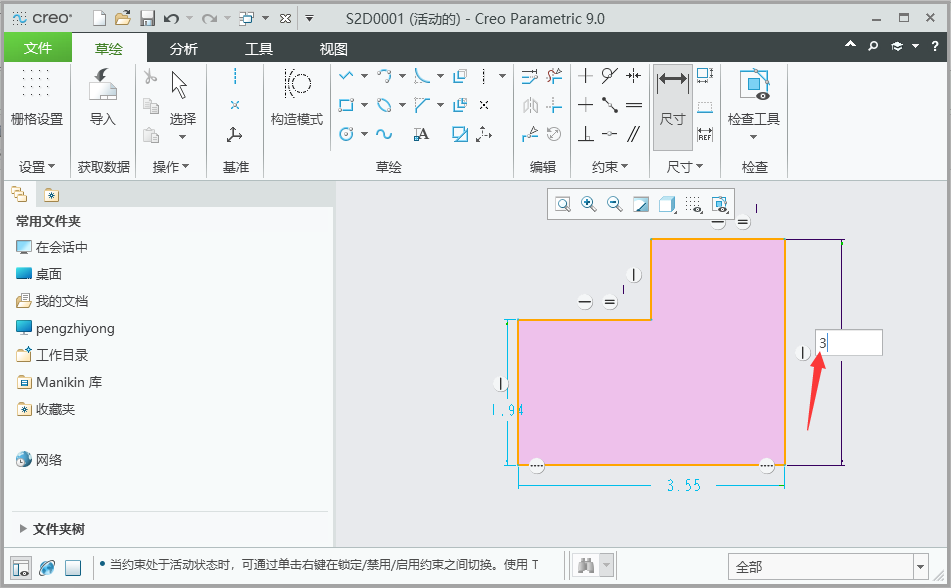Click the Refit view icon

(563, 204)
